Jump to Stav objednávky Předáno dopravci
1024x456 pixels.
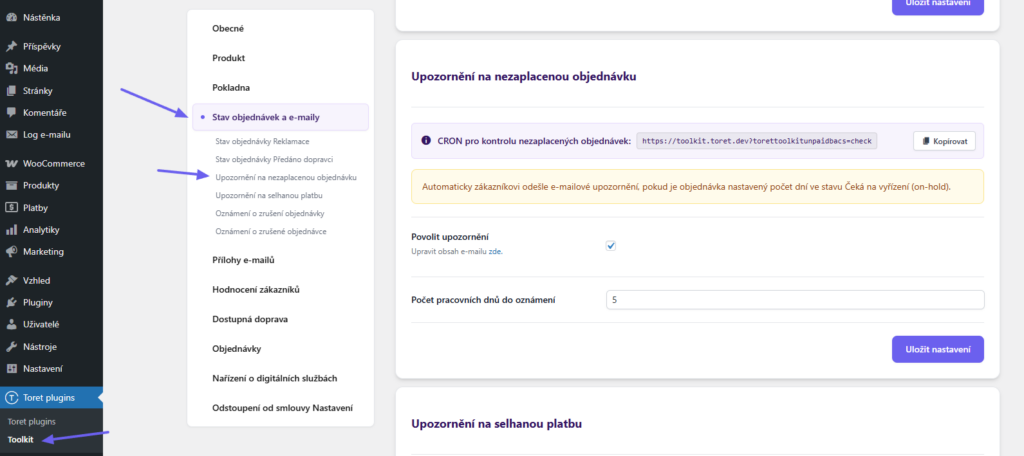pyautogui.click(x=274, y=159)
